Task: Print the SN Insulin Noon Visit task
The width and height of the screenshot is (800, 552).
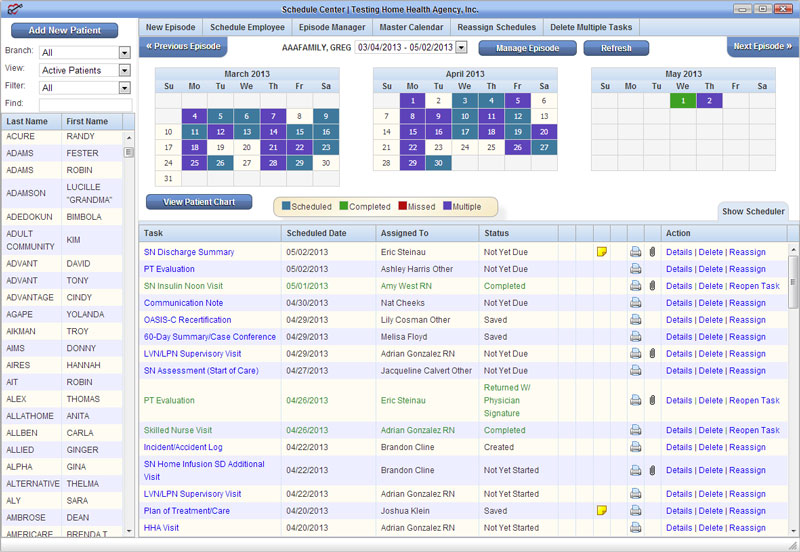Action: pyautogui.click(x=635, y=286)
